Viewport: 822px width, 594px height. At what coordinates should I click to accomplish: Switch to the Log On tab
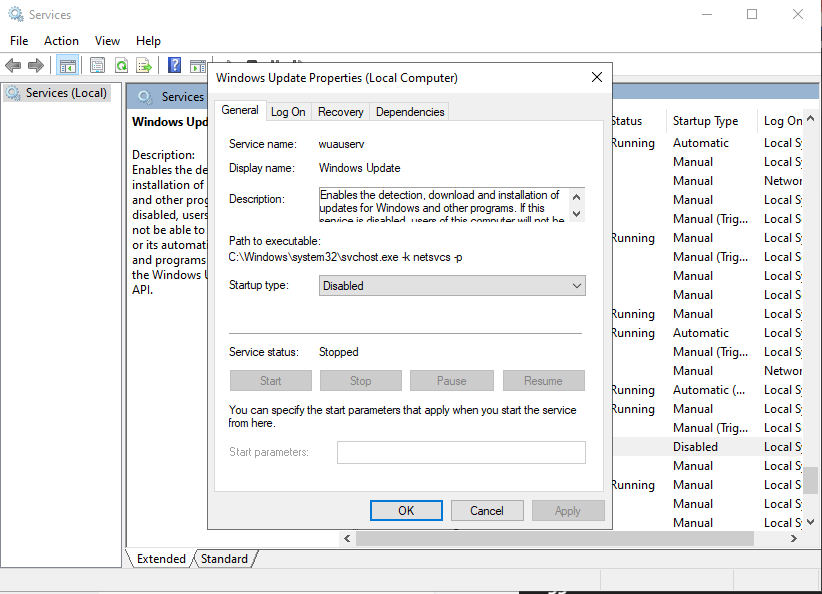coord(288,112)
